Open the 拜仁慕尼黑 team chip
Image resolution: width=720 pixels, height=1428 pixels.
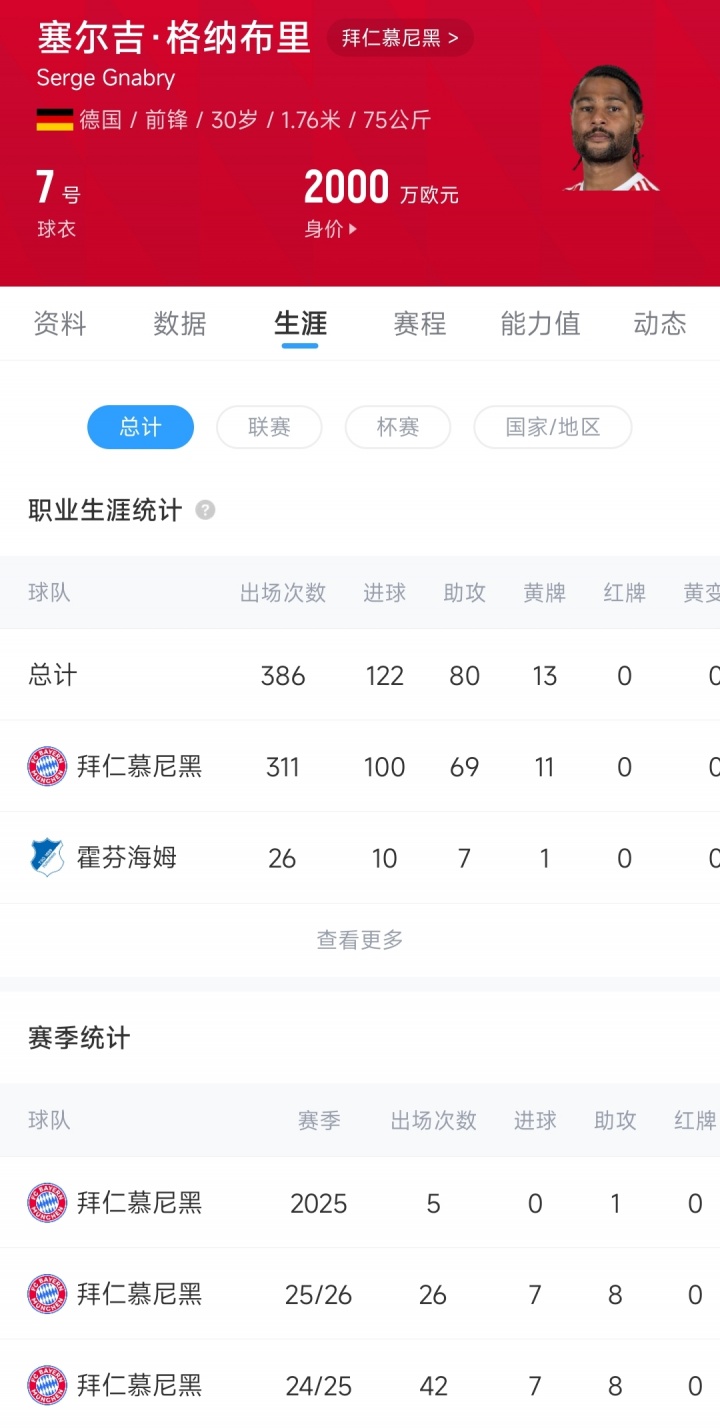pos(400,39)
